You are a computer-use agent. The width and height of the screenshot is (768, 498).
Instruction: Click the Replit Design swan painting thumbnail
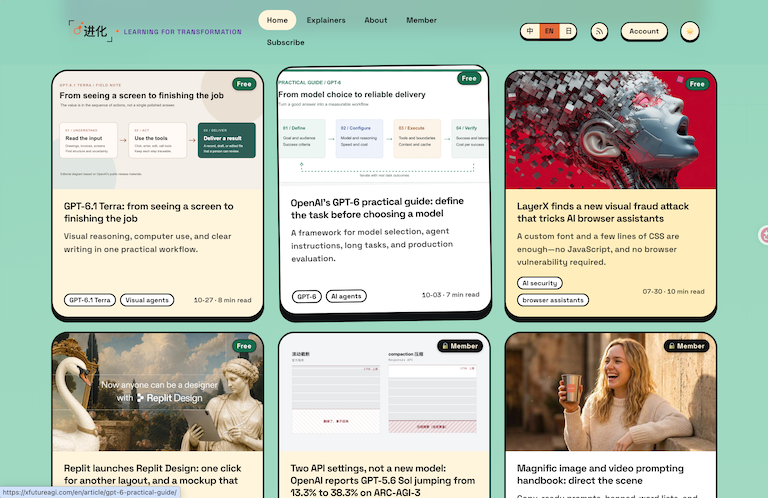(158, 392)
